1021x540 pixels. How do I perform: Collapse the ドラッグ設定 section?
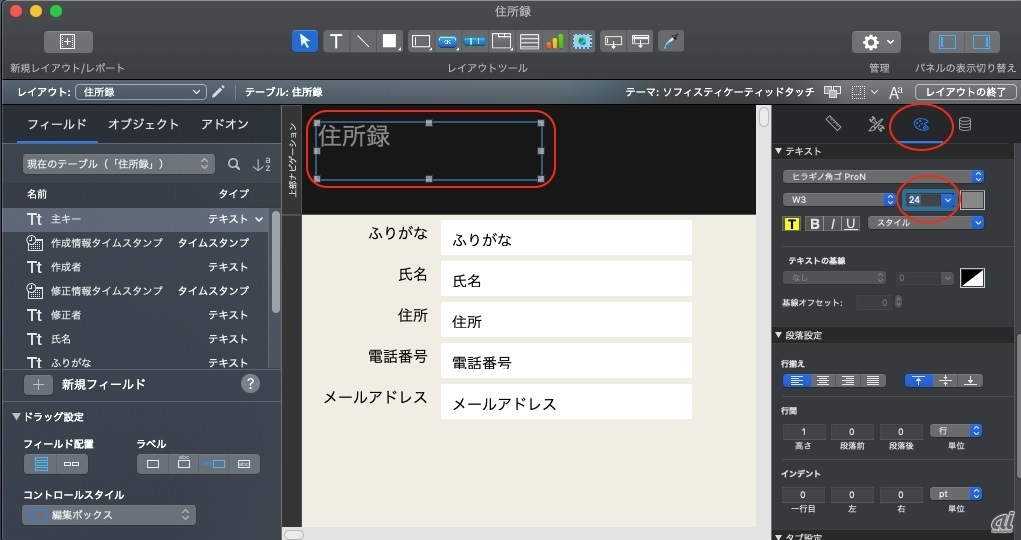point(17,417)
